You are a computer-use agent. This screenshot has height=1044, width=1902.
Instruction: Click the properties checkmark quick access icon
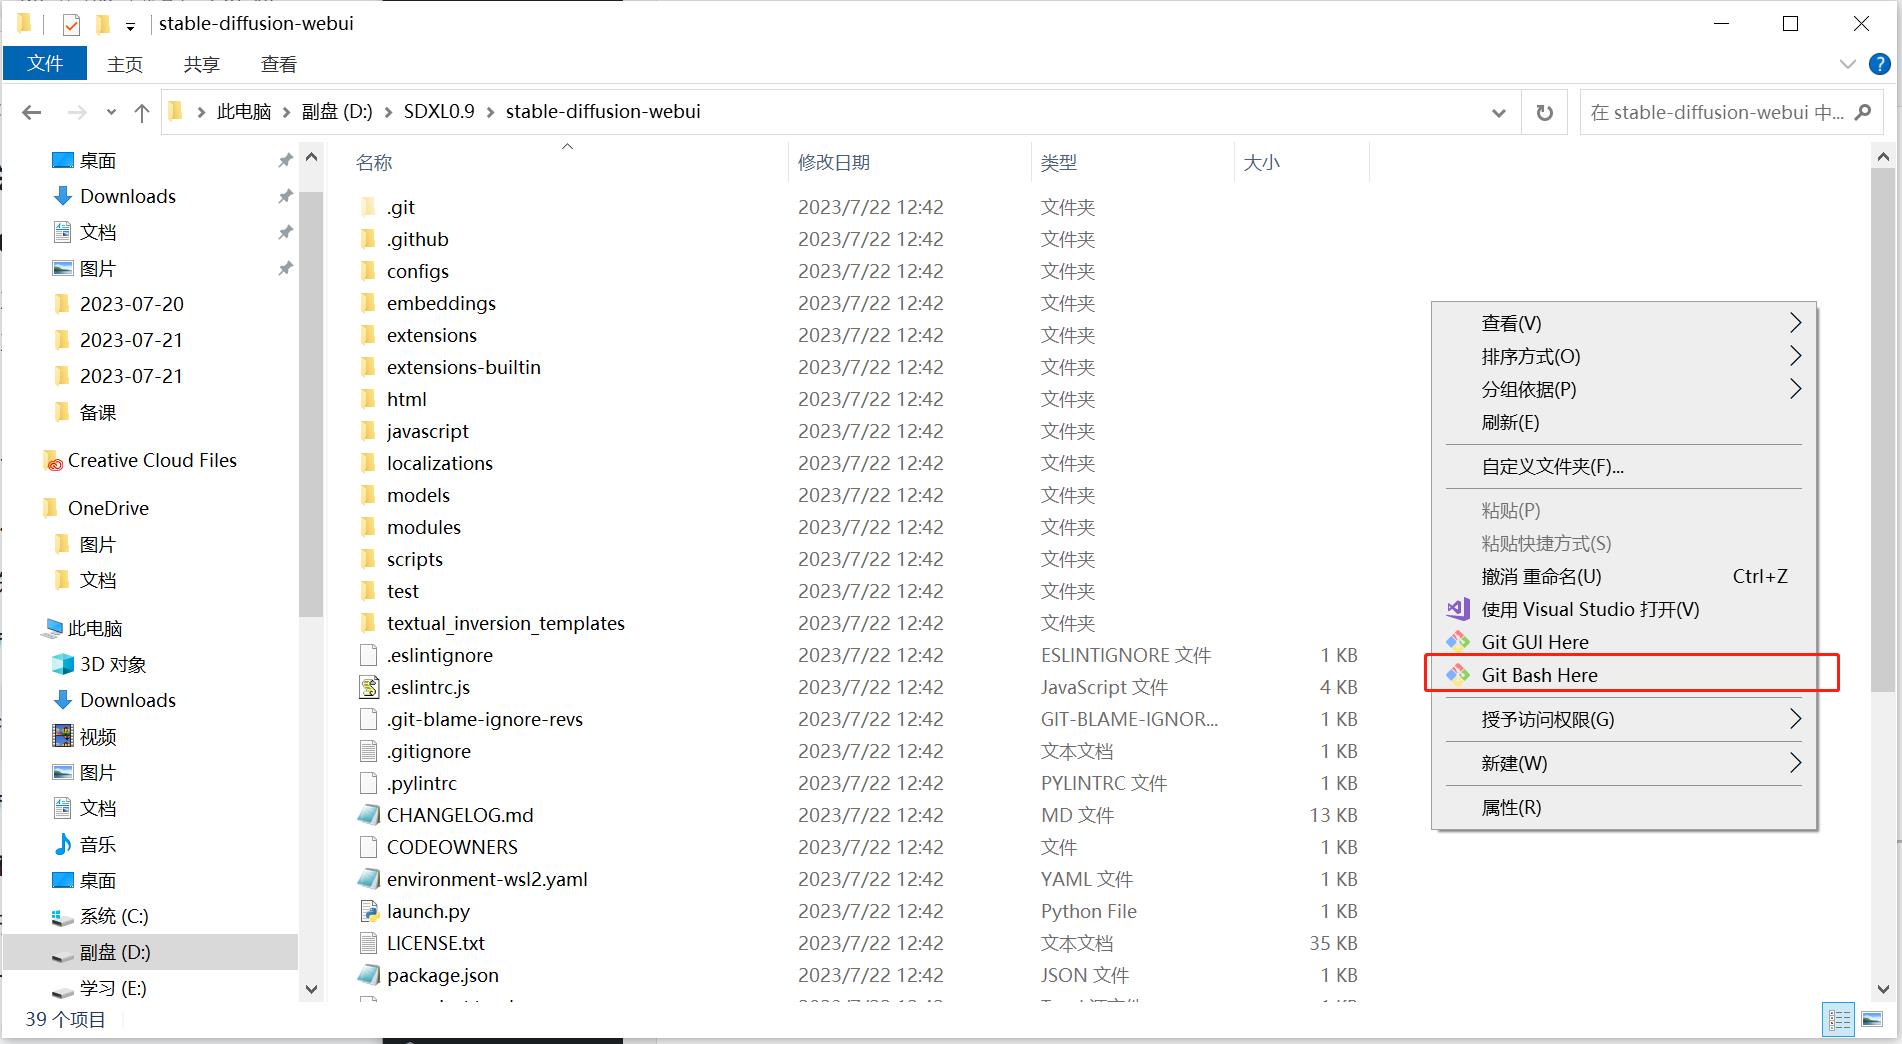71,24
